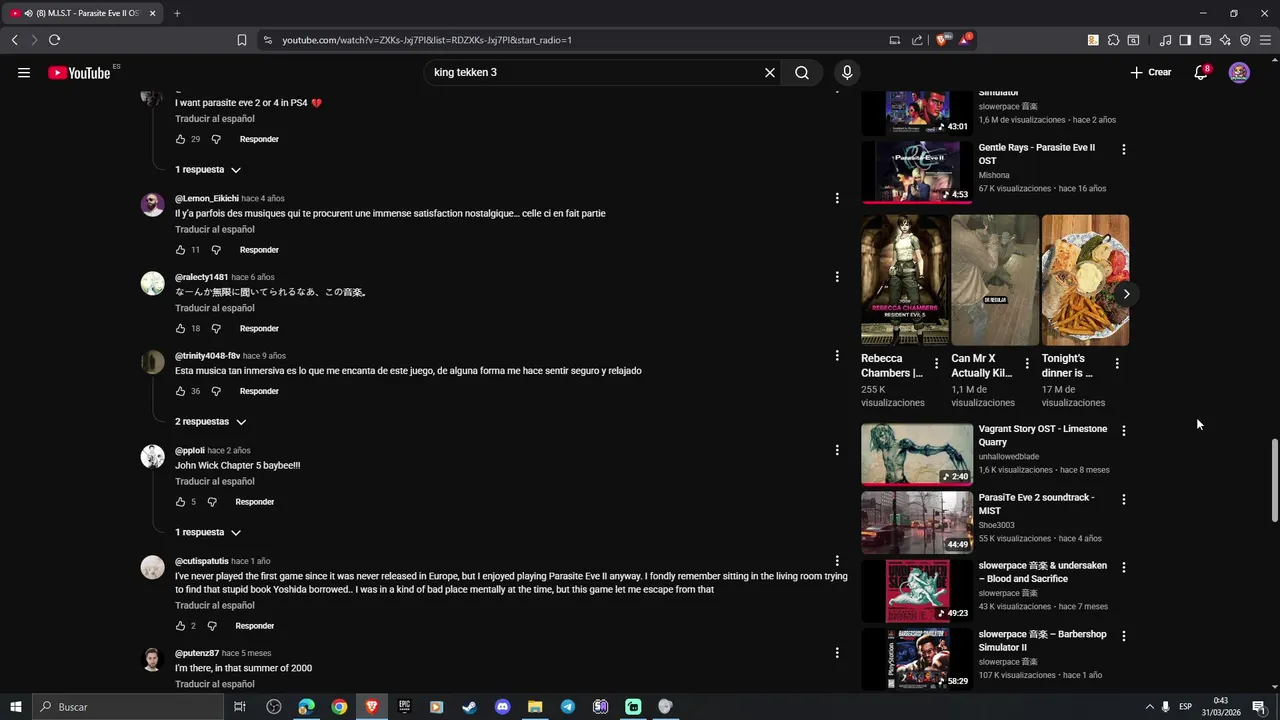Open options for Gentle Rays video
1280x720 pixels.
tap(1124, 149)
